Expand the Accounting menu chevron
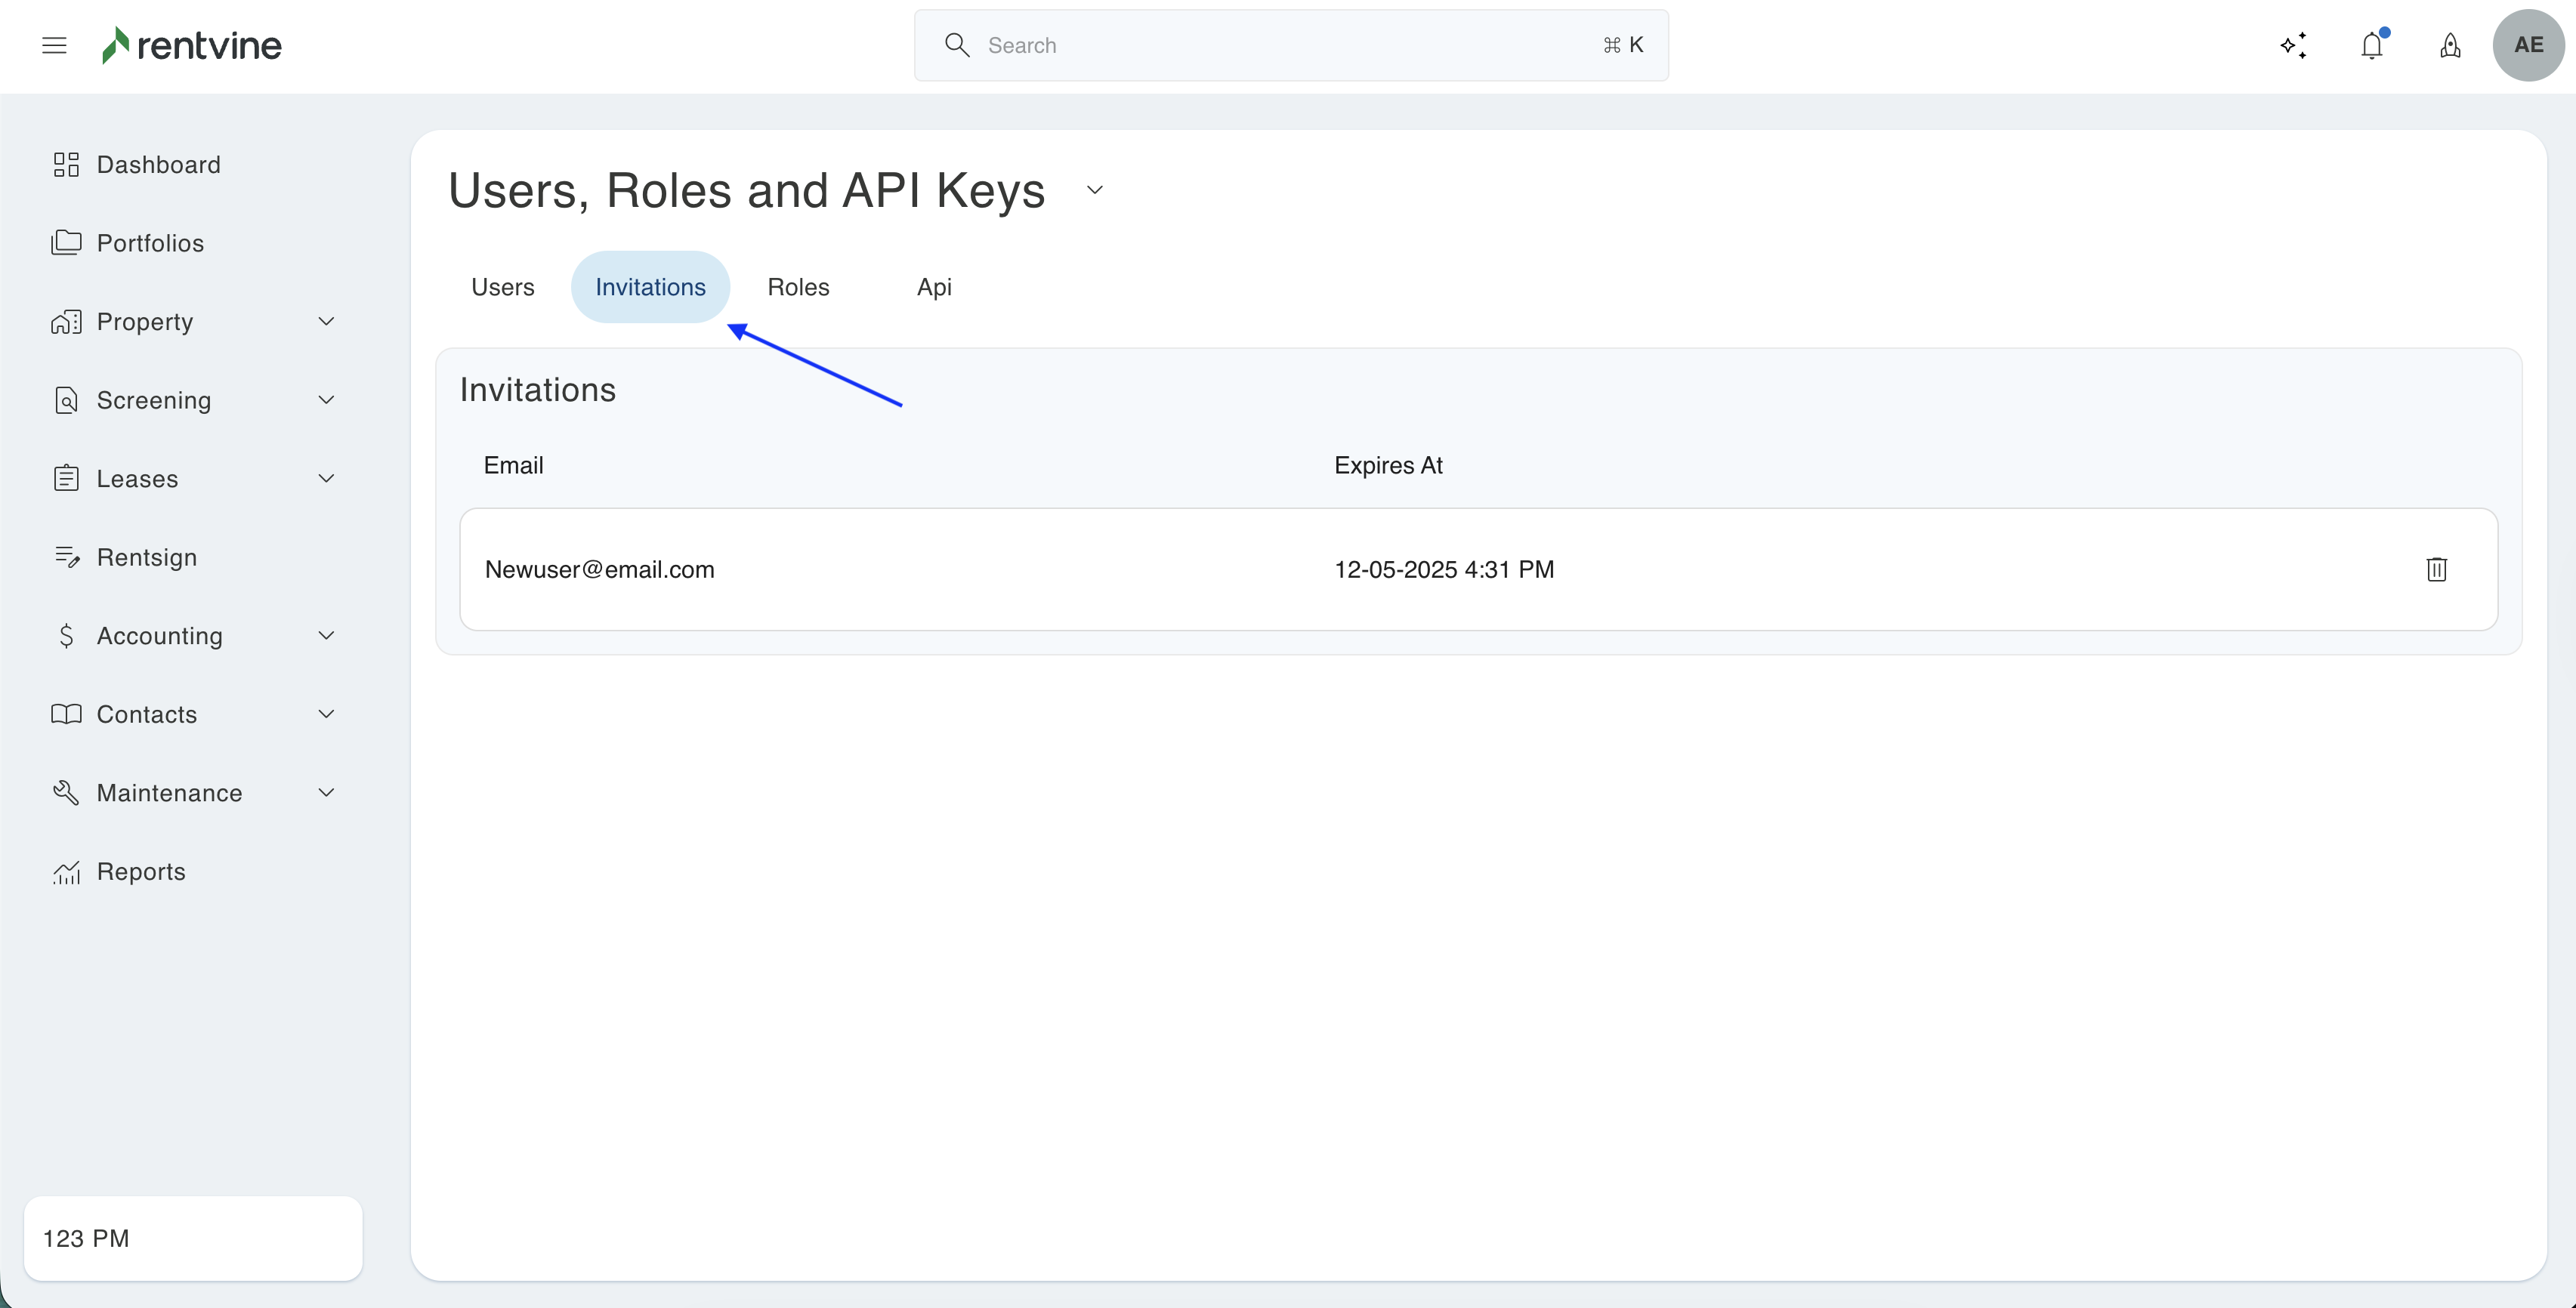Screen dimensions: 2576x1308 (x=326, y=635)
